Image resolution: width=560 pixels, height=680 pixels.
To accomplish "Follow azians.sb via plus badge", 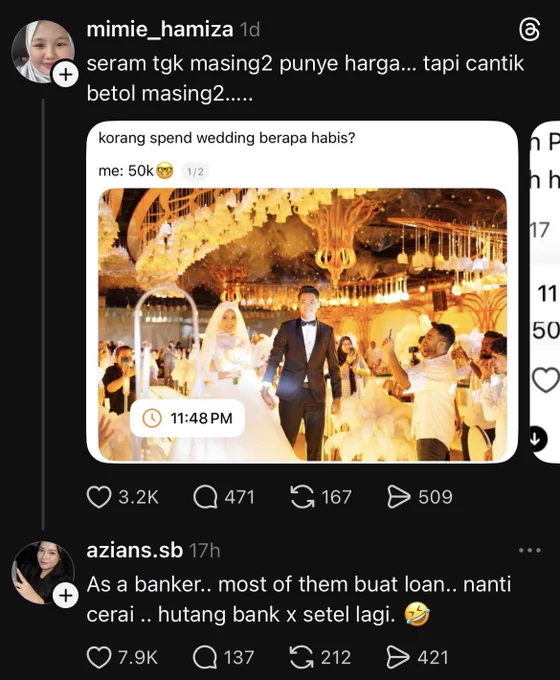I will (x=65, y=596).
